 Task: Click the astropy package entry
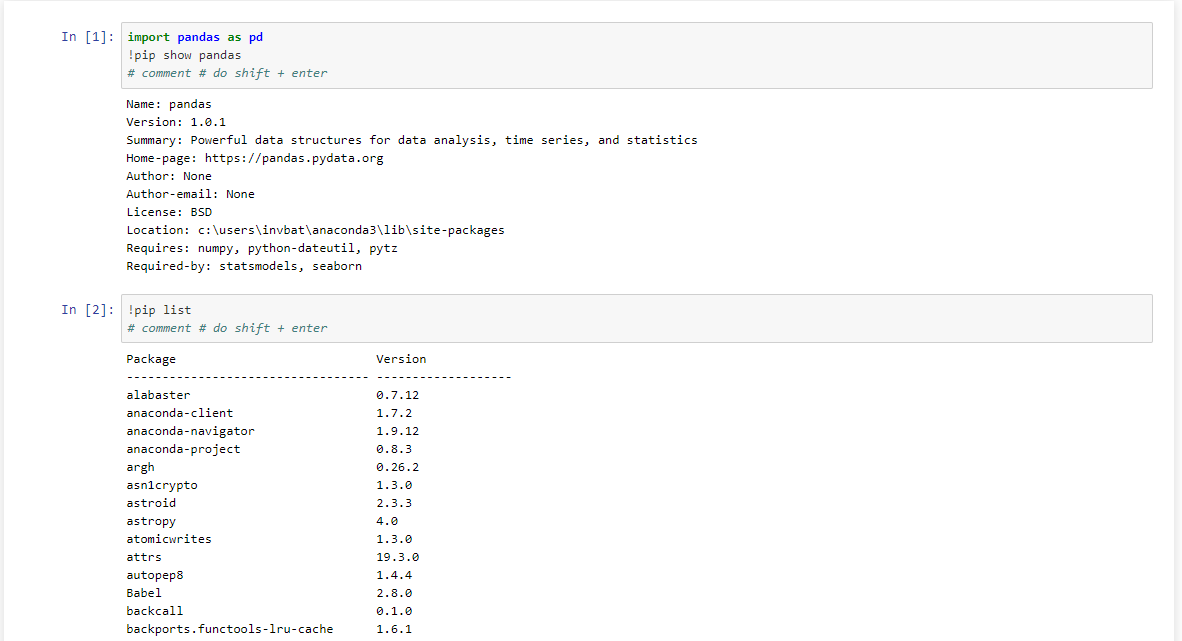151,521
